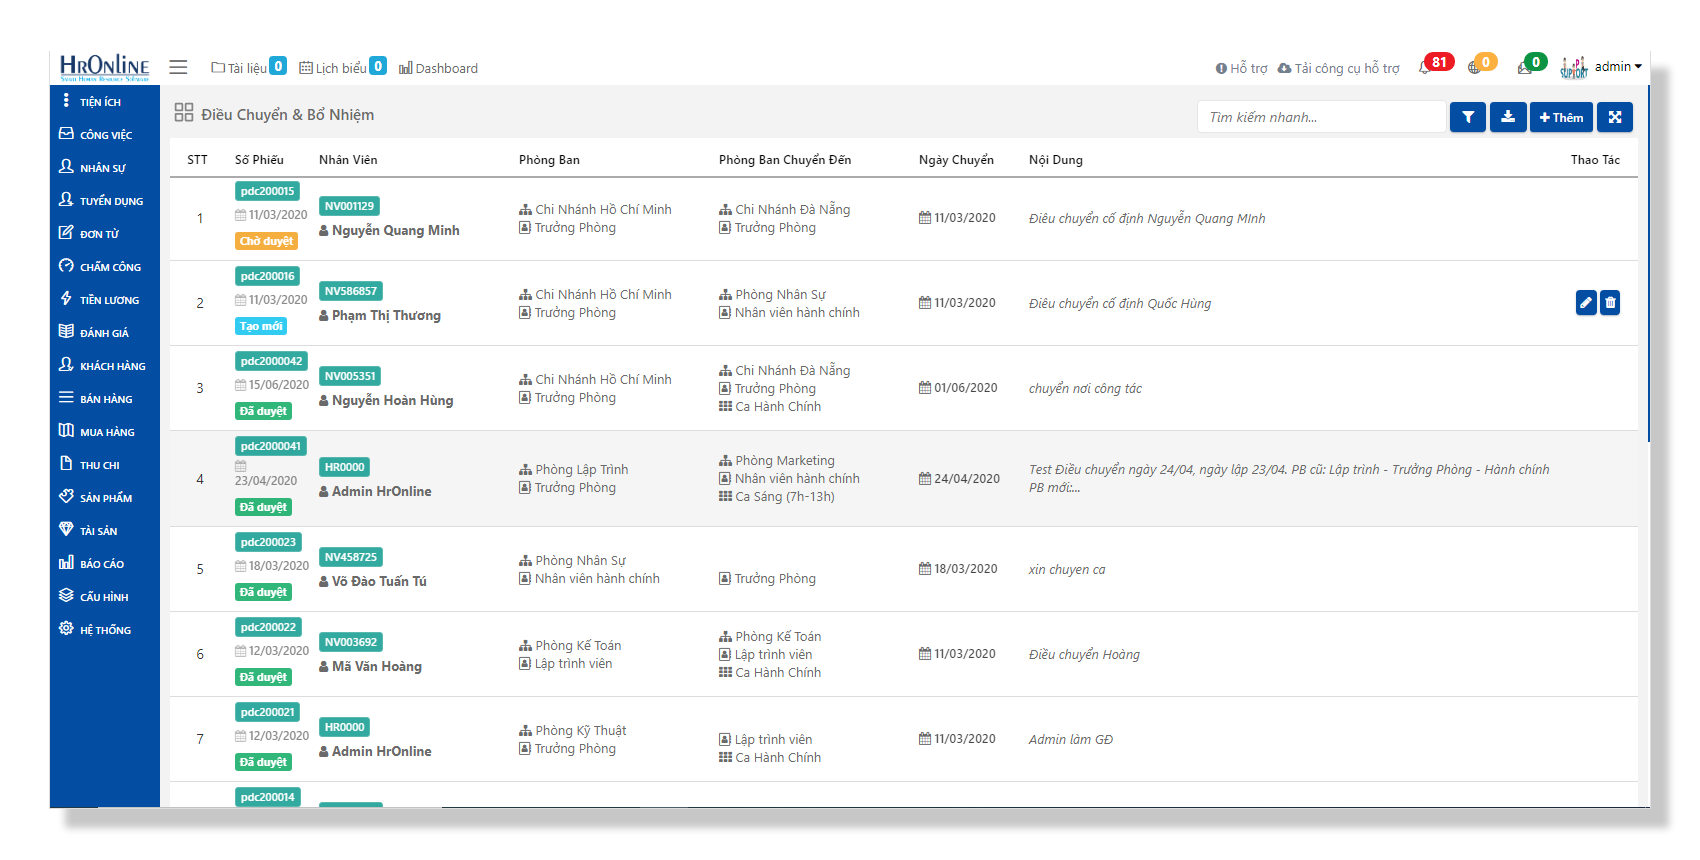Sort by Nhân Viên column header

click(x=348, y=160)
